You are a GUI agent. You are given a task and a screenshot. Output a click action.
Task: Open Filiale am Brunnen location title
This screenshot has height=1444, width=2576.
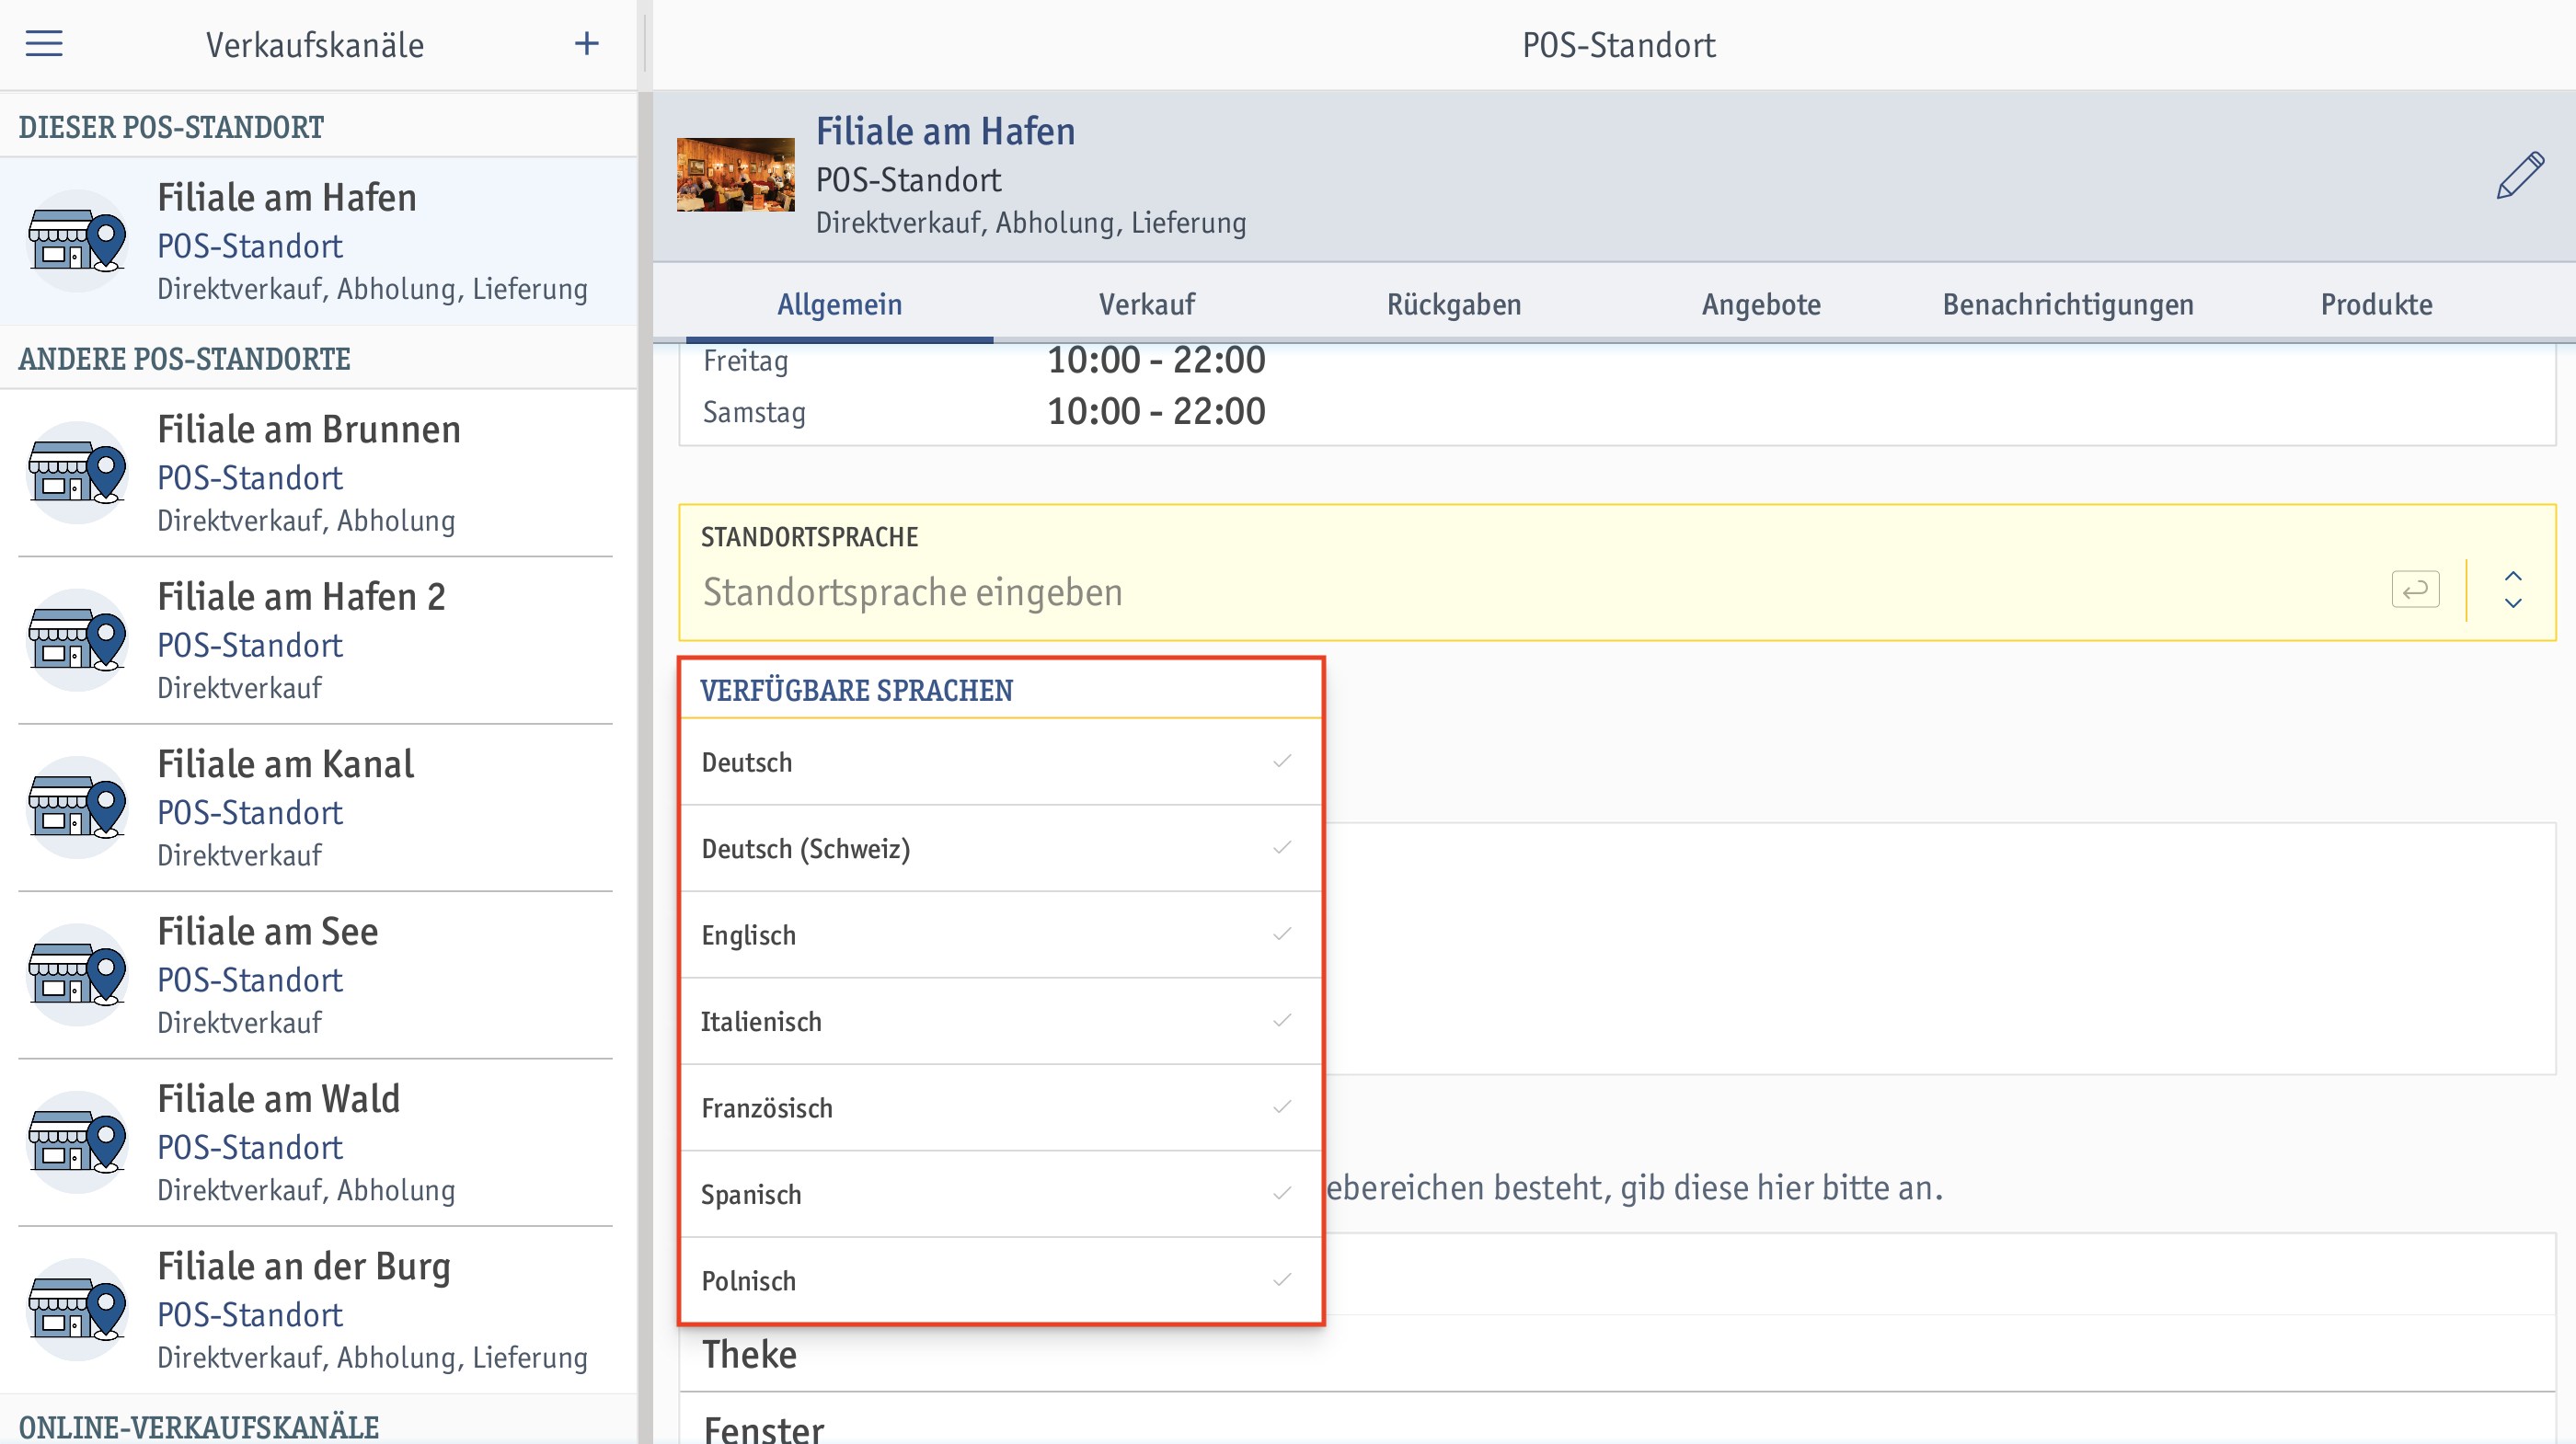click(x=309, y=429)
